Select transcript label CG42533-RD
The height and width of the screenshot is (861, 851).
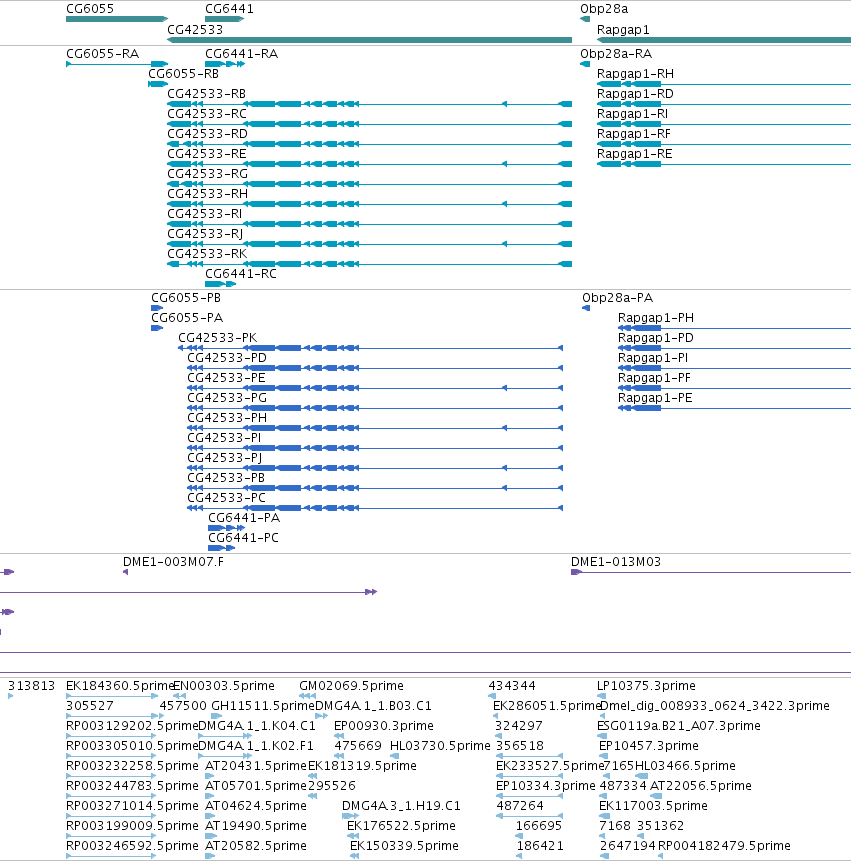tap(208, 134)
